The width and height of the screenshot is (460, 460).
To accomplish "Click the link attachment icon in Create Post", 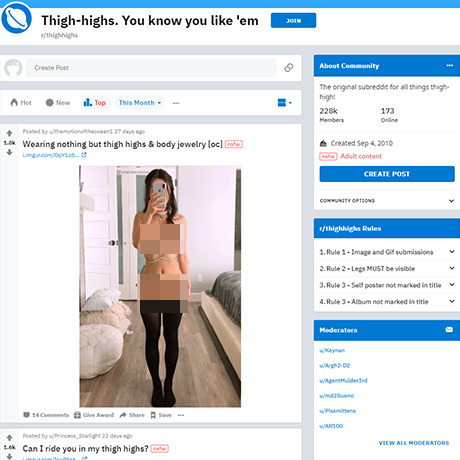I will pos(289,68).
